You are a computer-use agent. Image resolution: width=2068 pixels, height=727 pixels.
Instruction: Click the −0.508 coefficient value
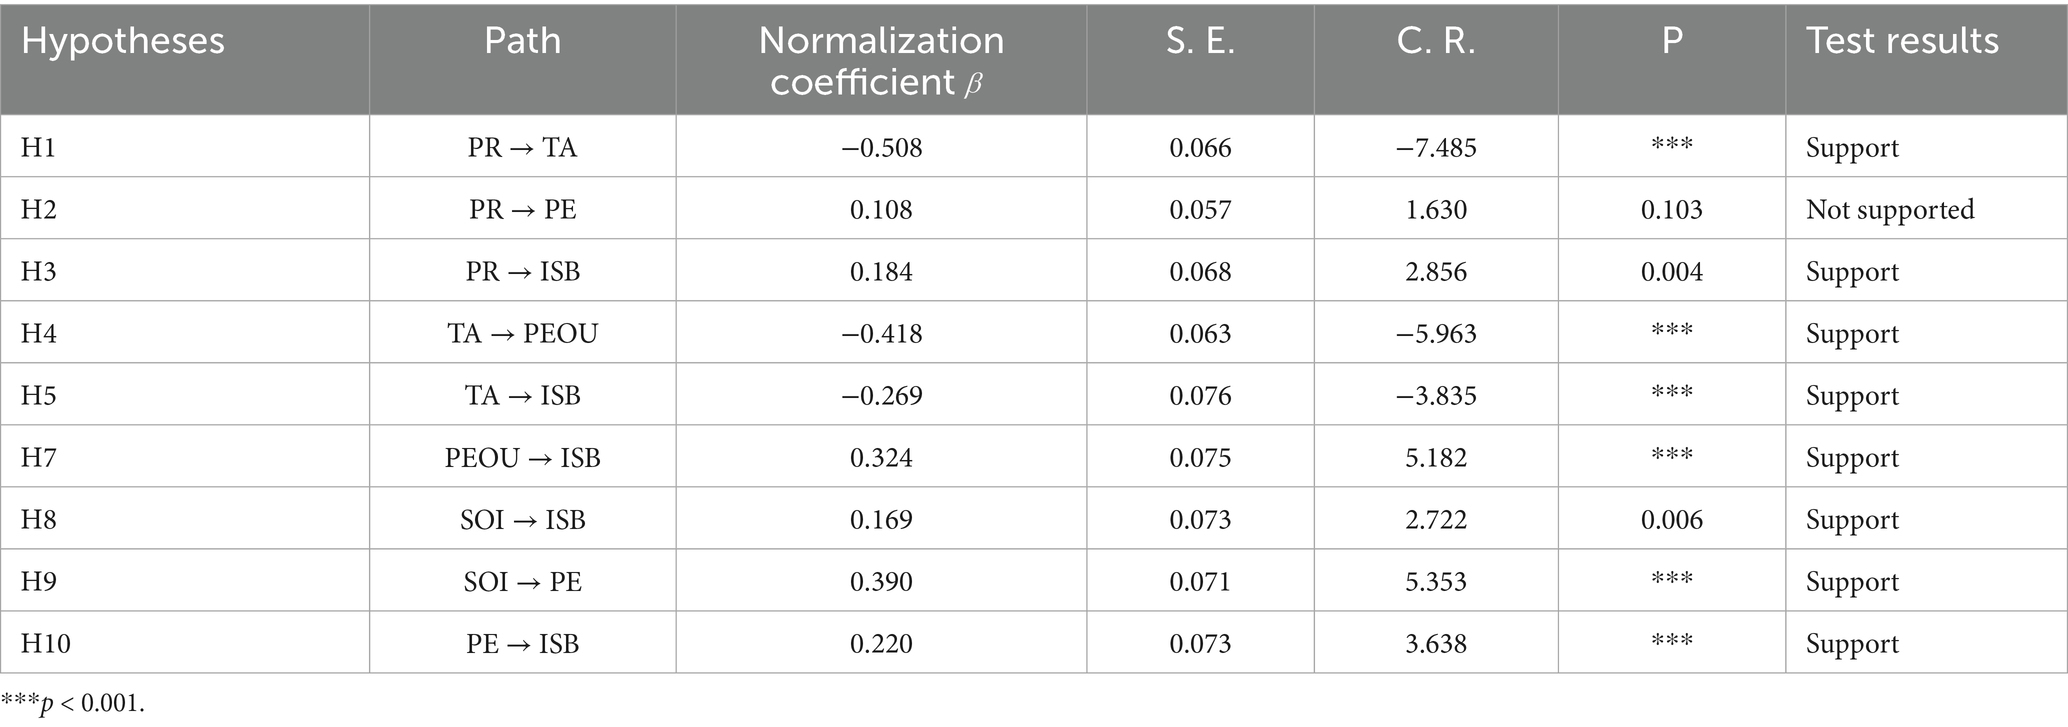point(881,148)
